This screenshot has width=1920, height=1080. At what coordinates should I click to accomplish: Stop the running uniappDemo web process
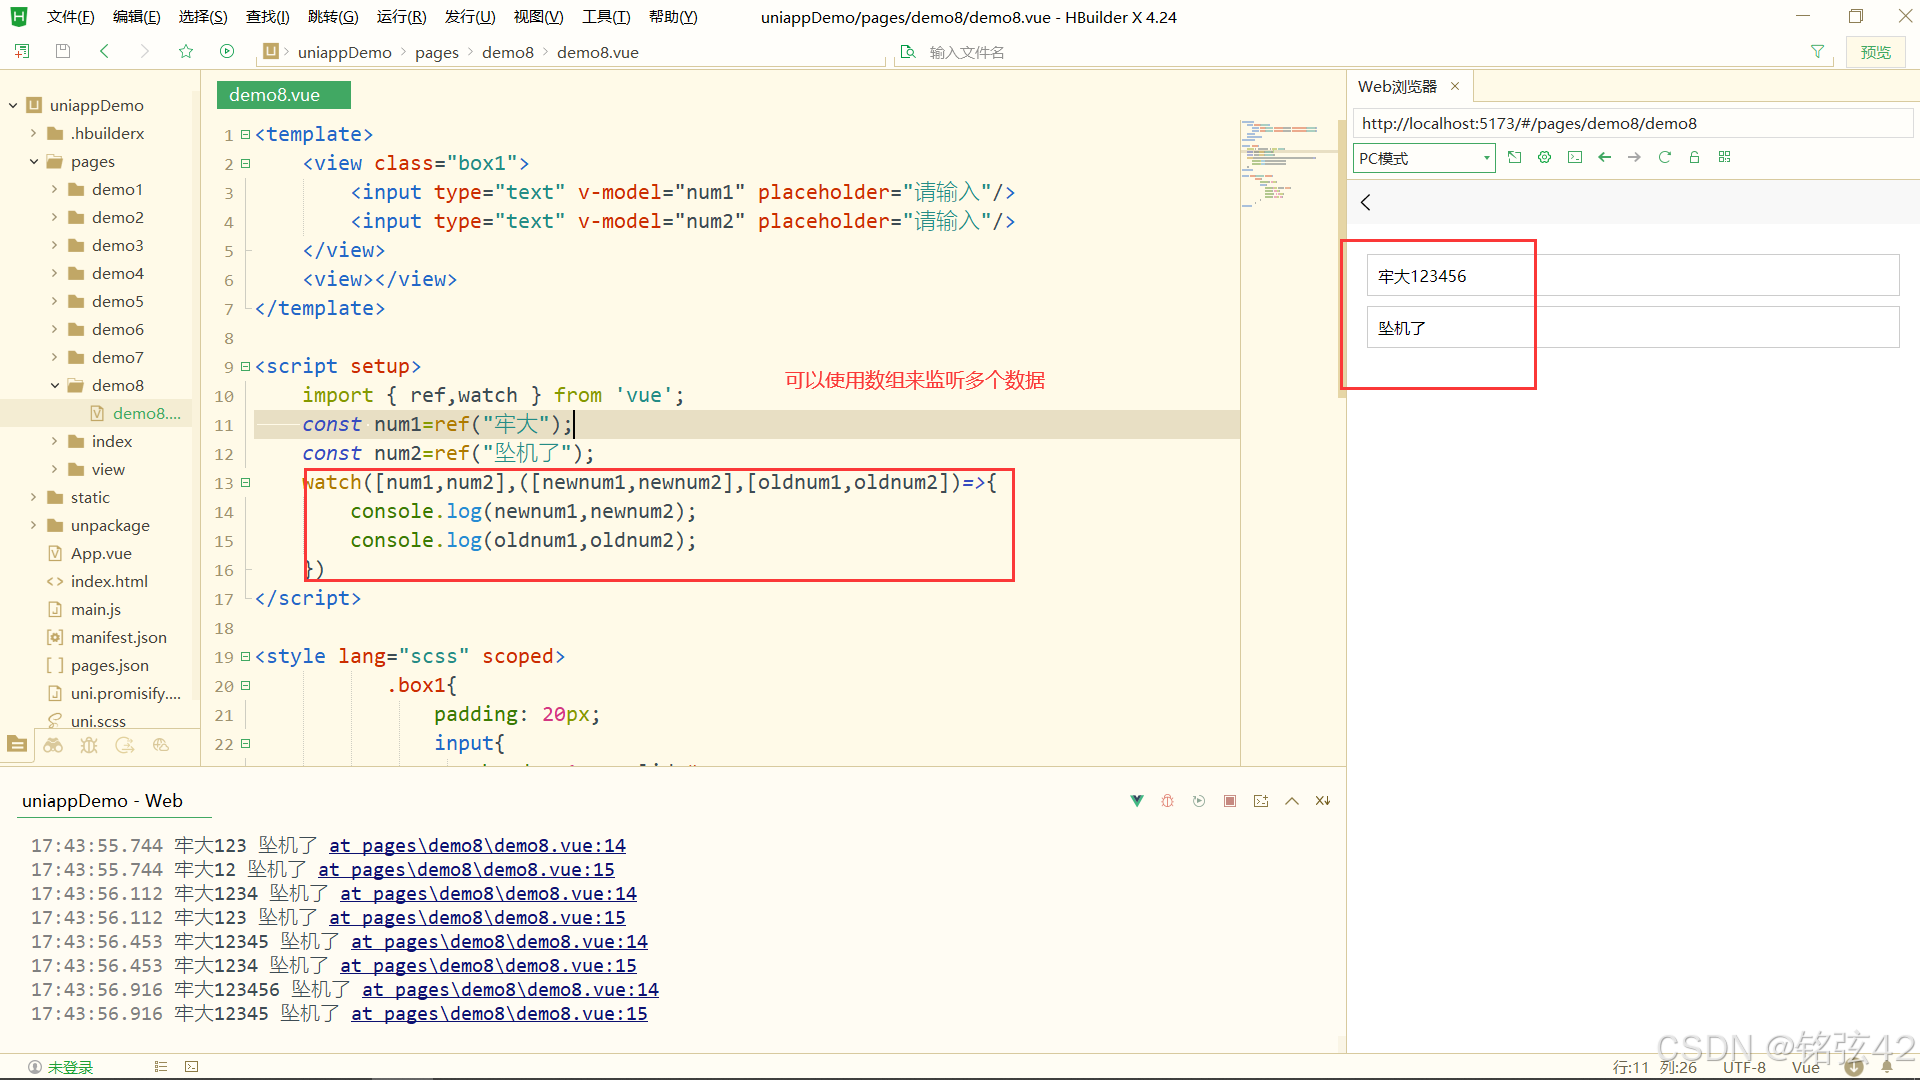(1230, 801)
